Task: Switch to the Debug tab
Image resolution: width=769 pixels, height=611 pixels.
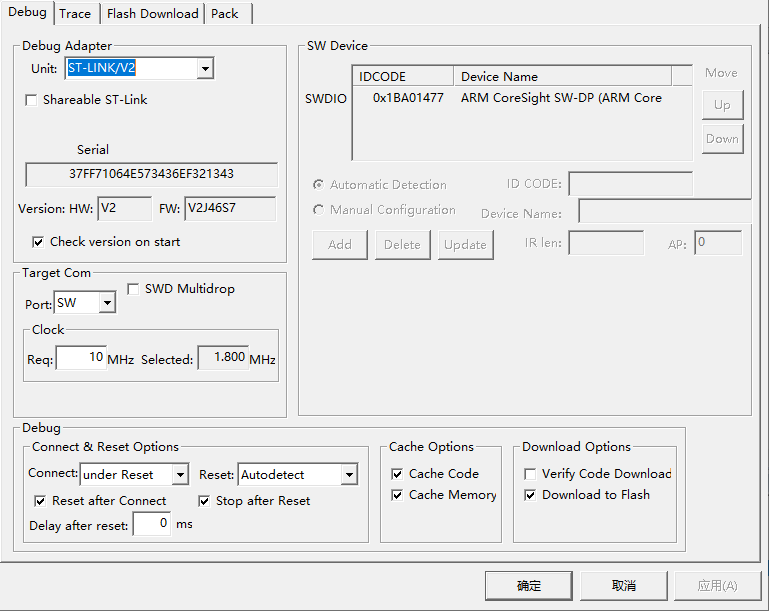Action: pyautogui.click(x=27, y=12)
